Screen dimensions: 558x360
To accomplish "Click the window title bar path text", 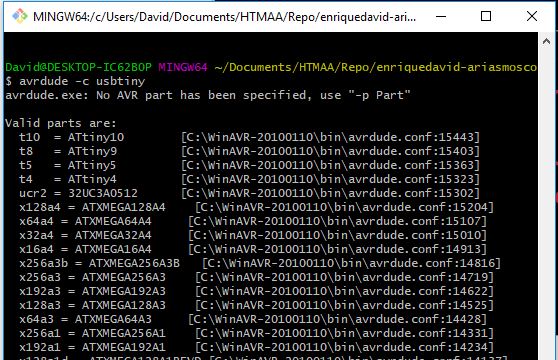I will click(x=225, y=17).
